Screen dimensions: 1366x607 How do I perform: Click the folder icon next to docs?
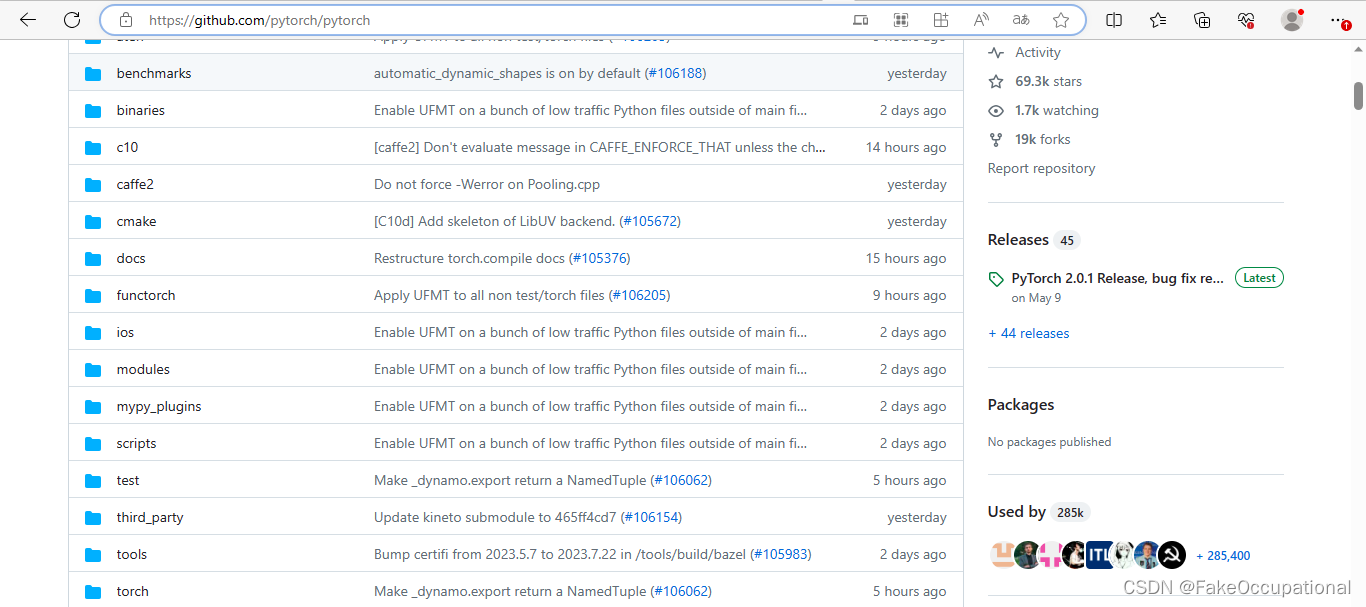(x=94, y=259)
